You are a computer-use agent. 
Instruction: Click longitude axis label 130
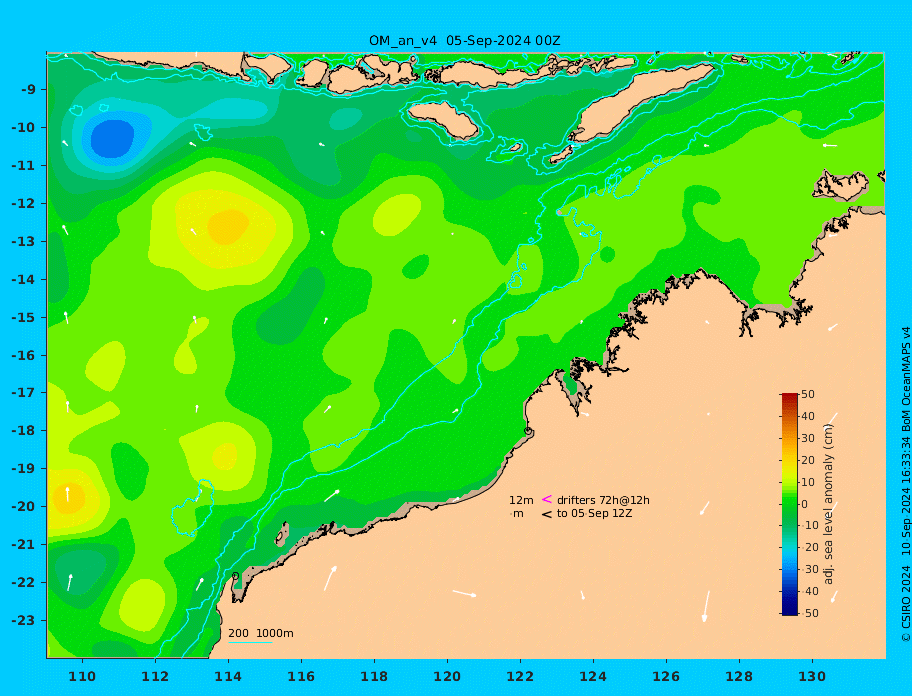tap(812, 676)
